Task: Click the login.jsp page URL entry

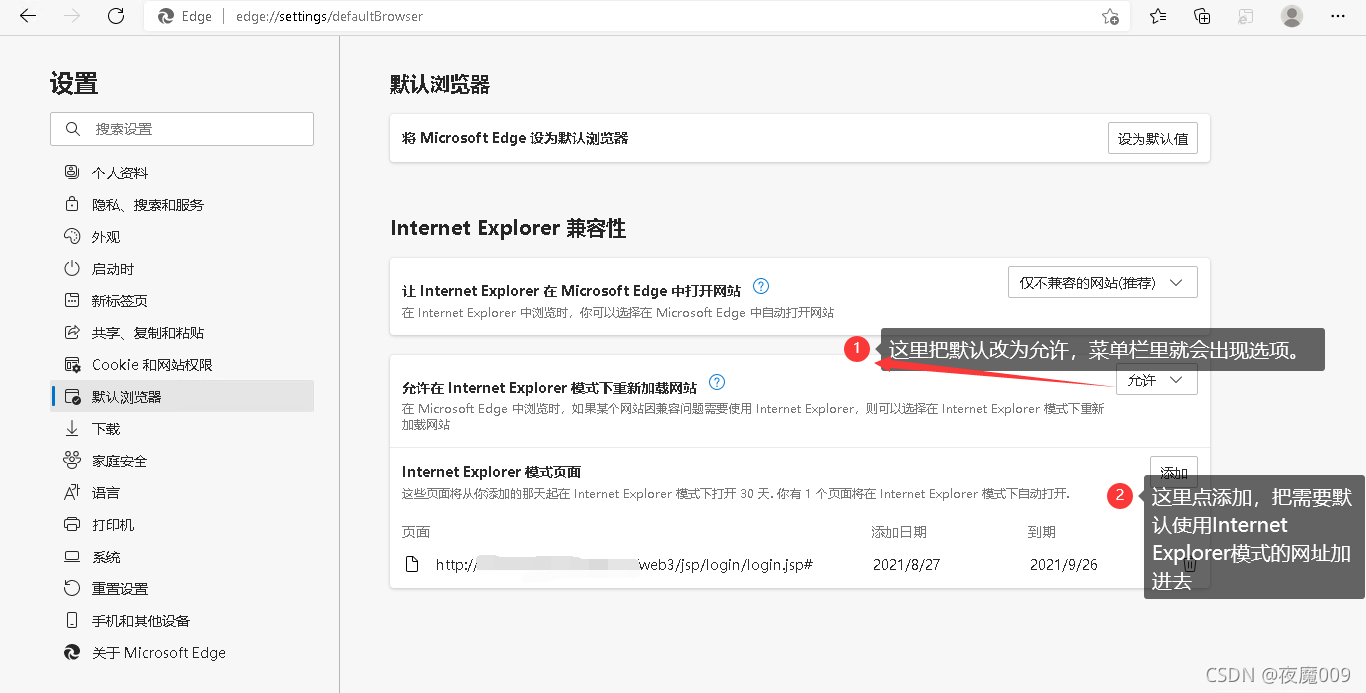Action: coord(624,564)
